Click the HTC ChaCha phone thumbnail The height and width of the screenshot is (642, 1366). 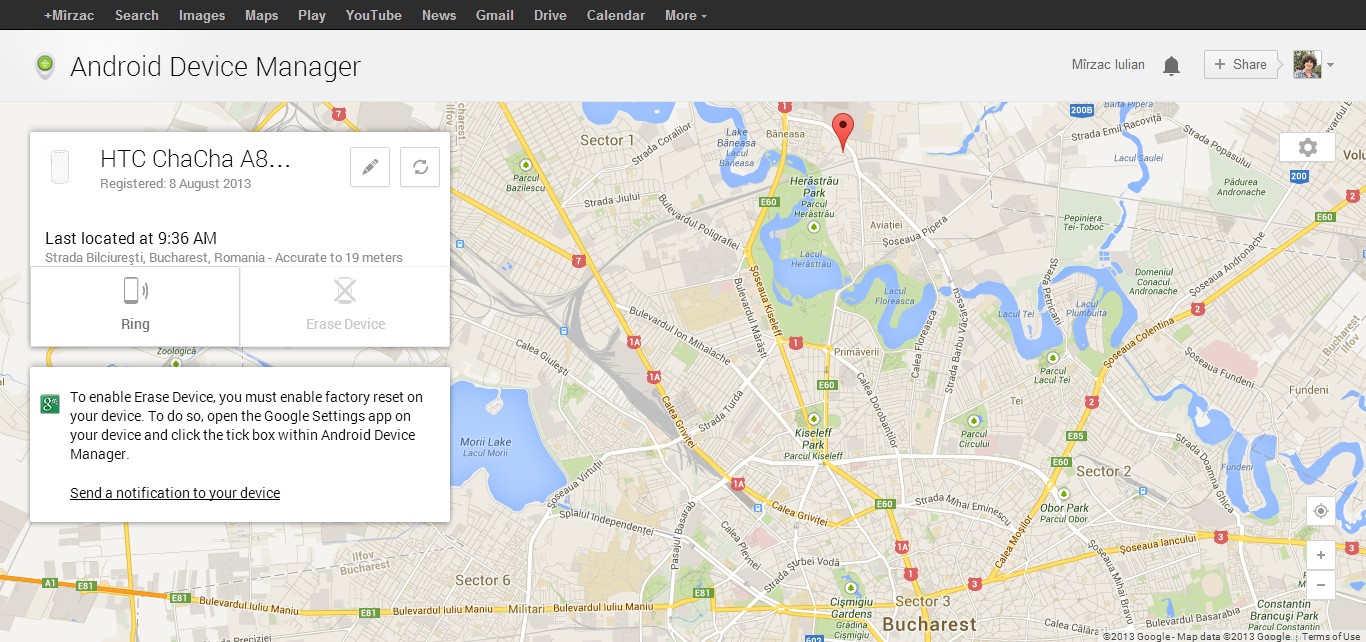coord(60,167)
